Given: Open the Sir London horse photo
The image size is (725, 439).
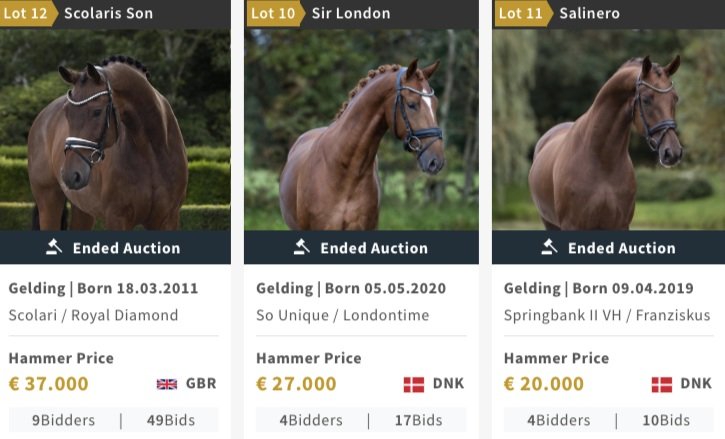Looking at the screenshot, I should coord(361,130).
